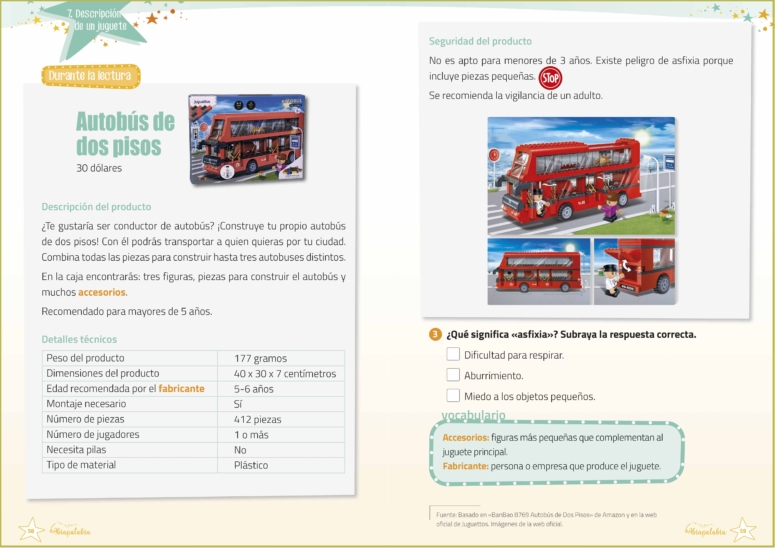Click the Atrapalabra logo at bottom right

(705, 531)
